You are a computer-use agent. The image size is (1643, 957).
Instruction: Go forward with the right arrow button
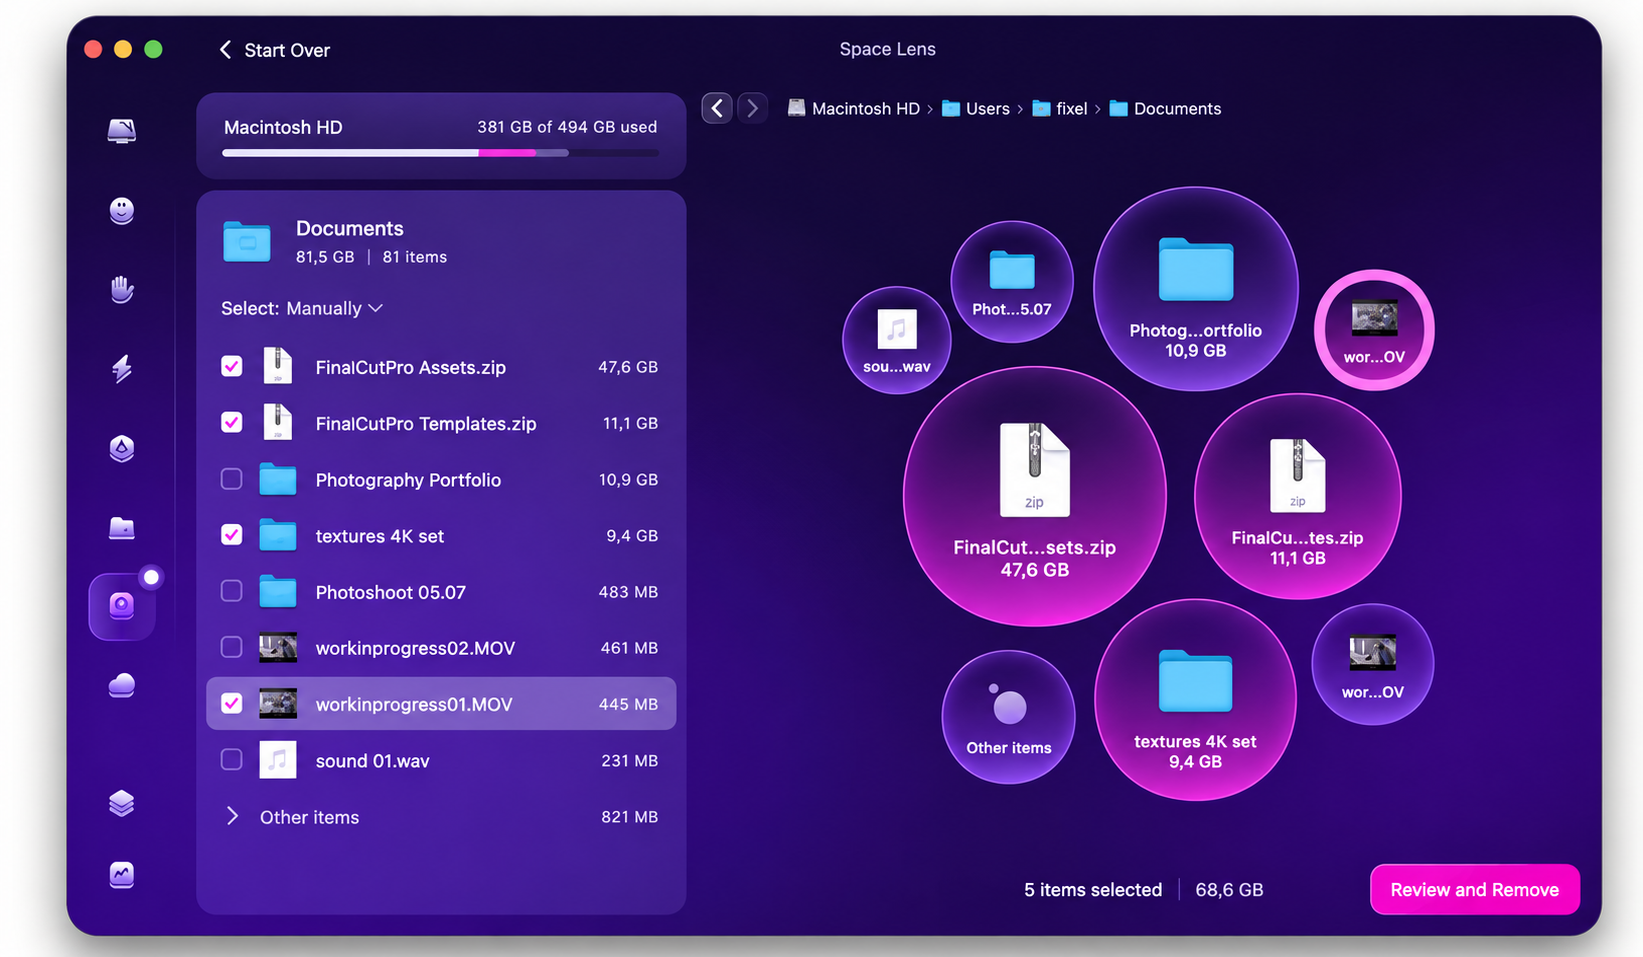click(x=753, y=108)
